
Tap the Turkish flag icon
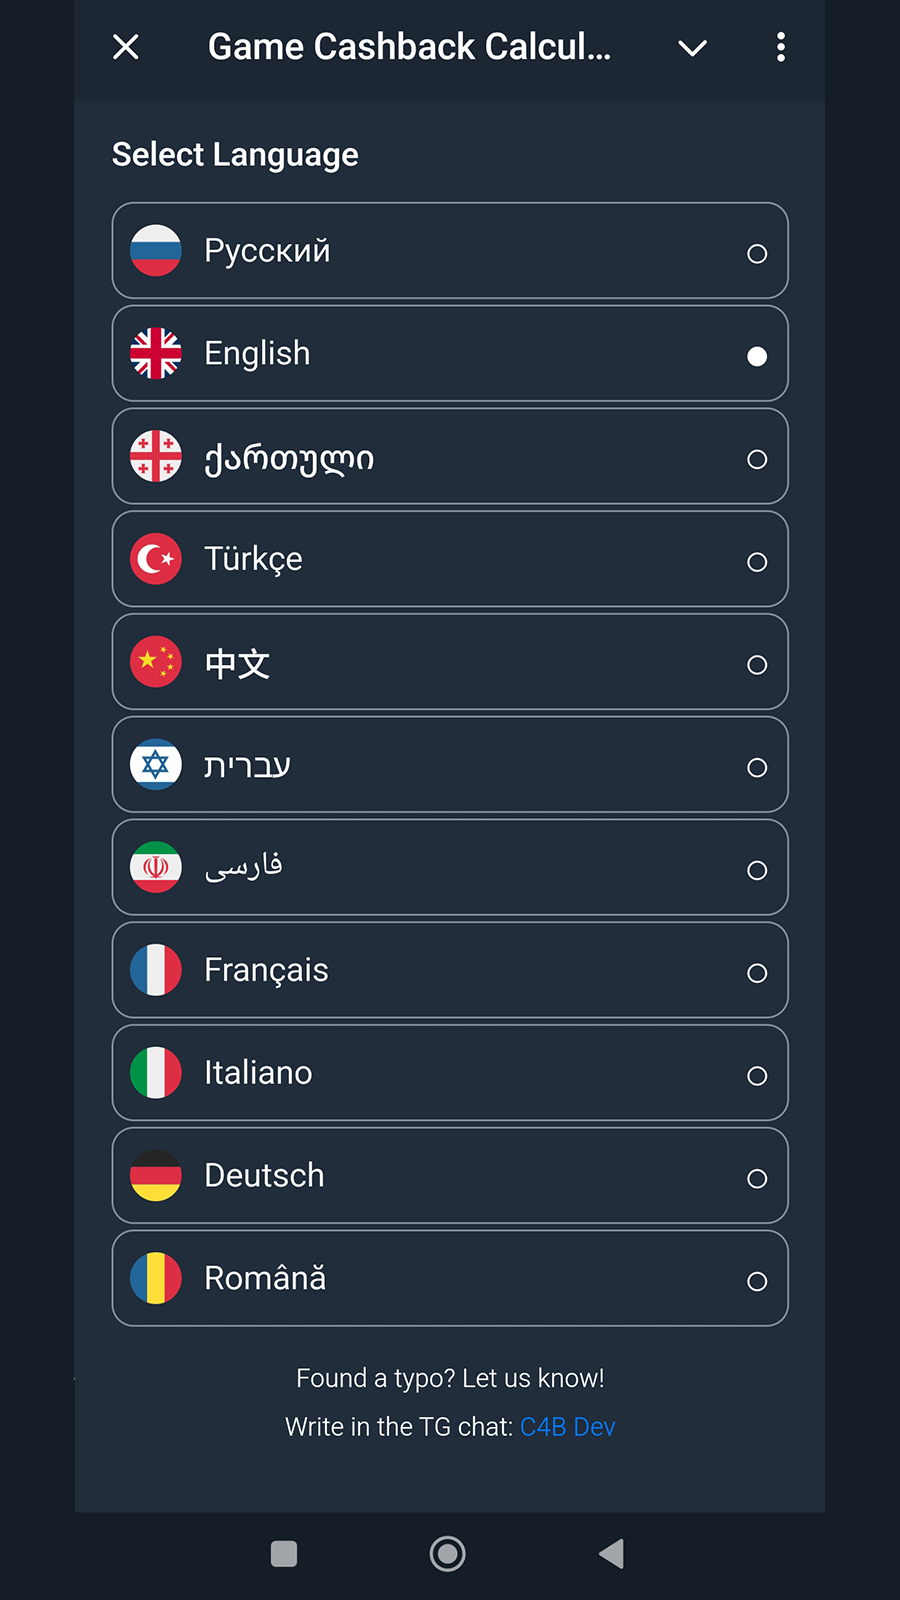[x=156, y=559]
